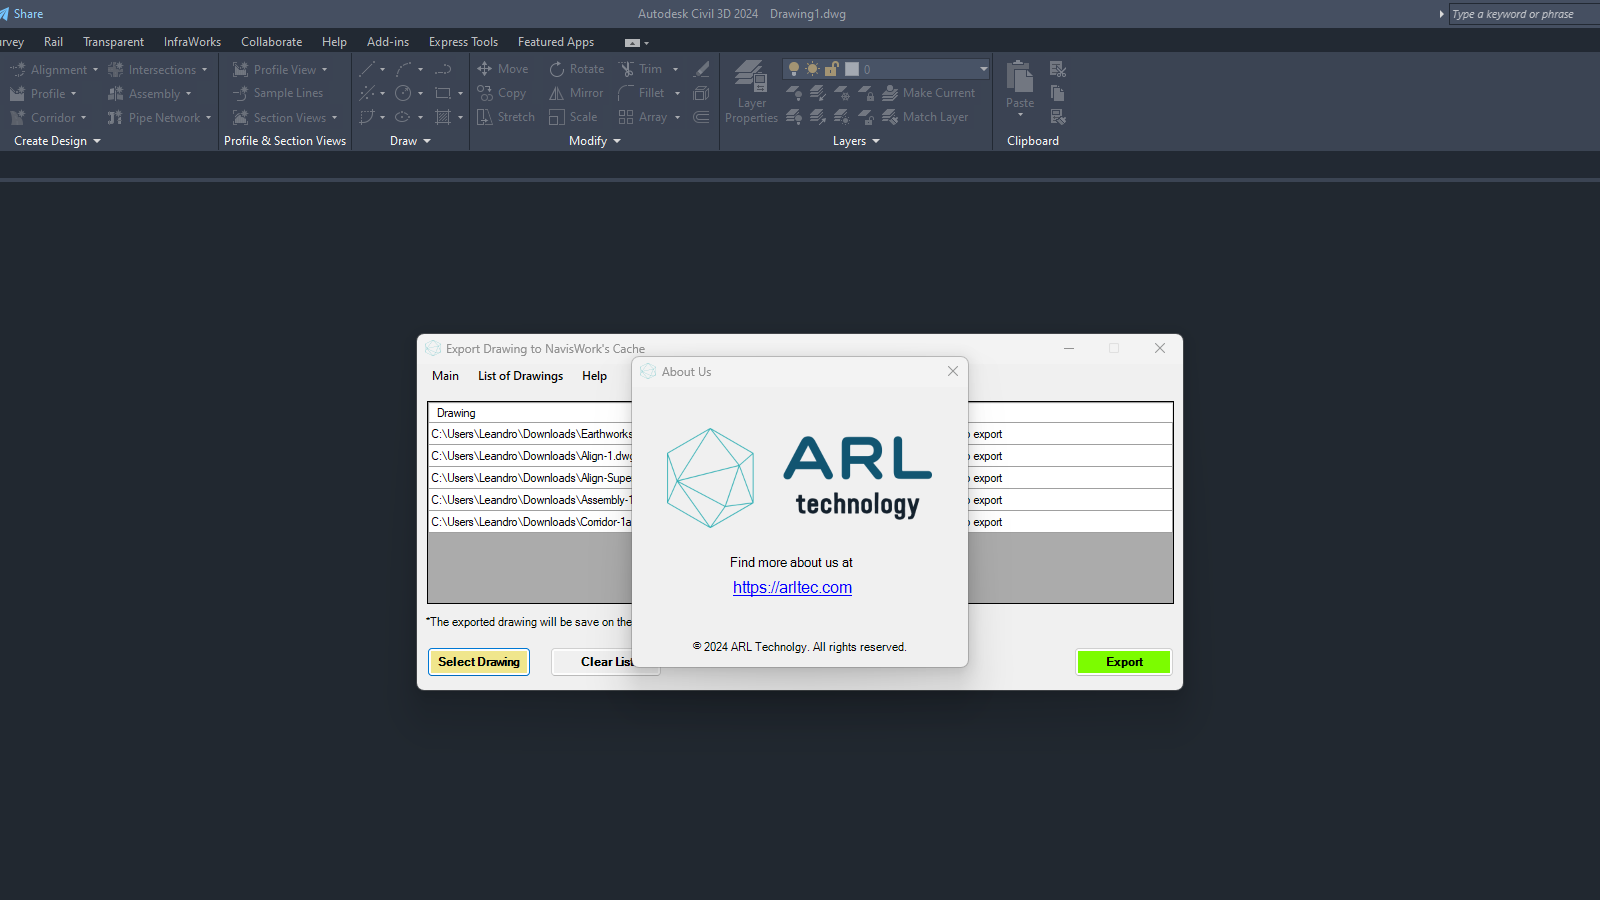1600x900 pixels.
Task: Launch the Array tool
Action: (643, 117)
